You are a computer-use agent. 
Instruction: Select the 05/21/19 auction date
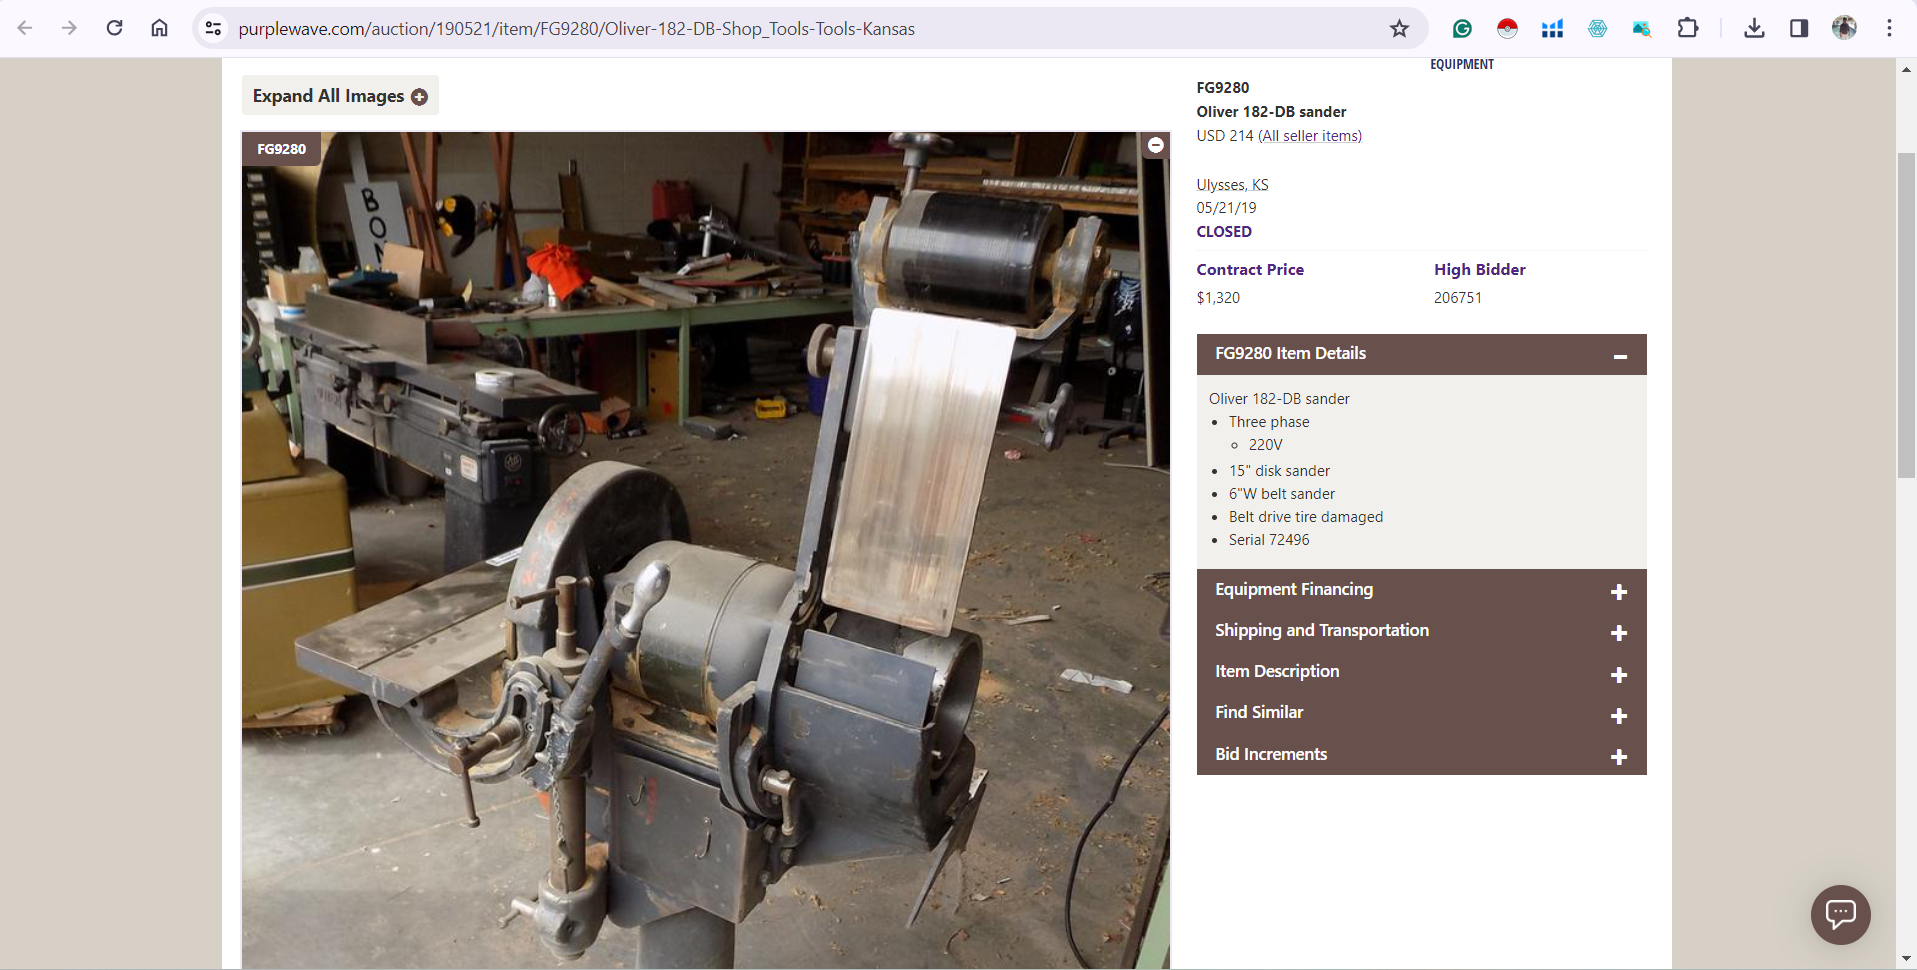coord(1227,208)
